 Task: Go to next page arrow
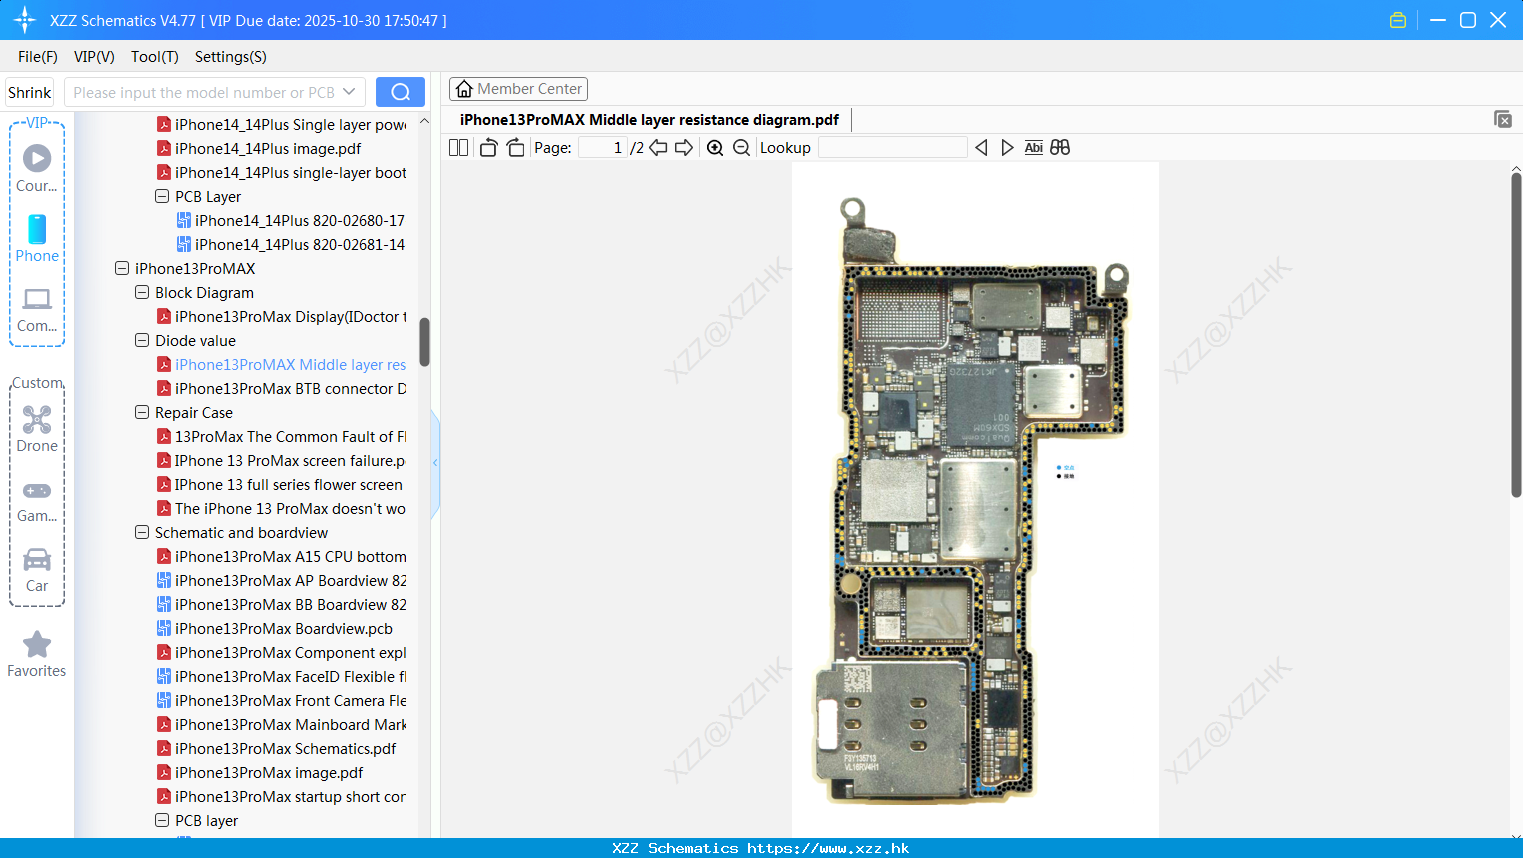684,148
